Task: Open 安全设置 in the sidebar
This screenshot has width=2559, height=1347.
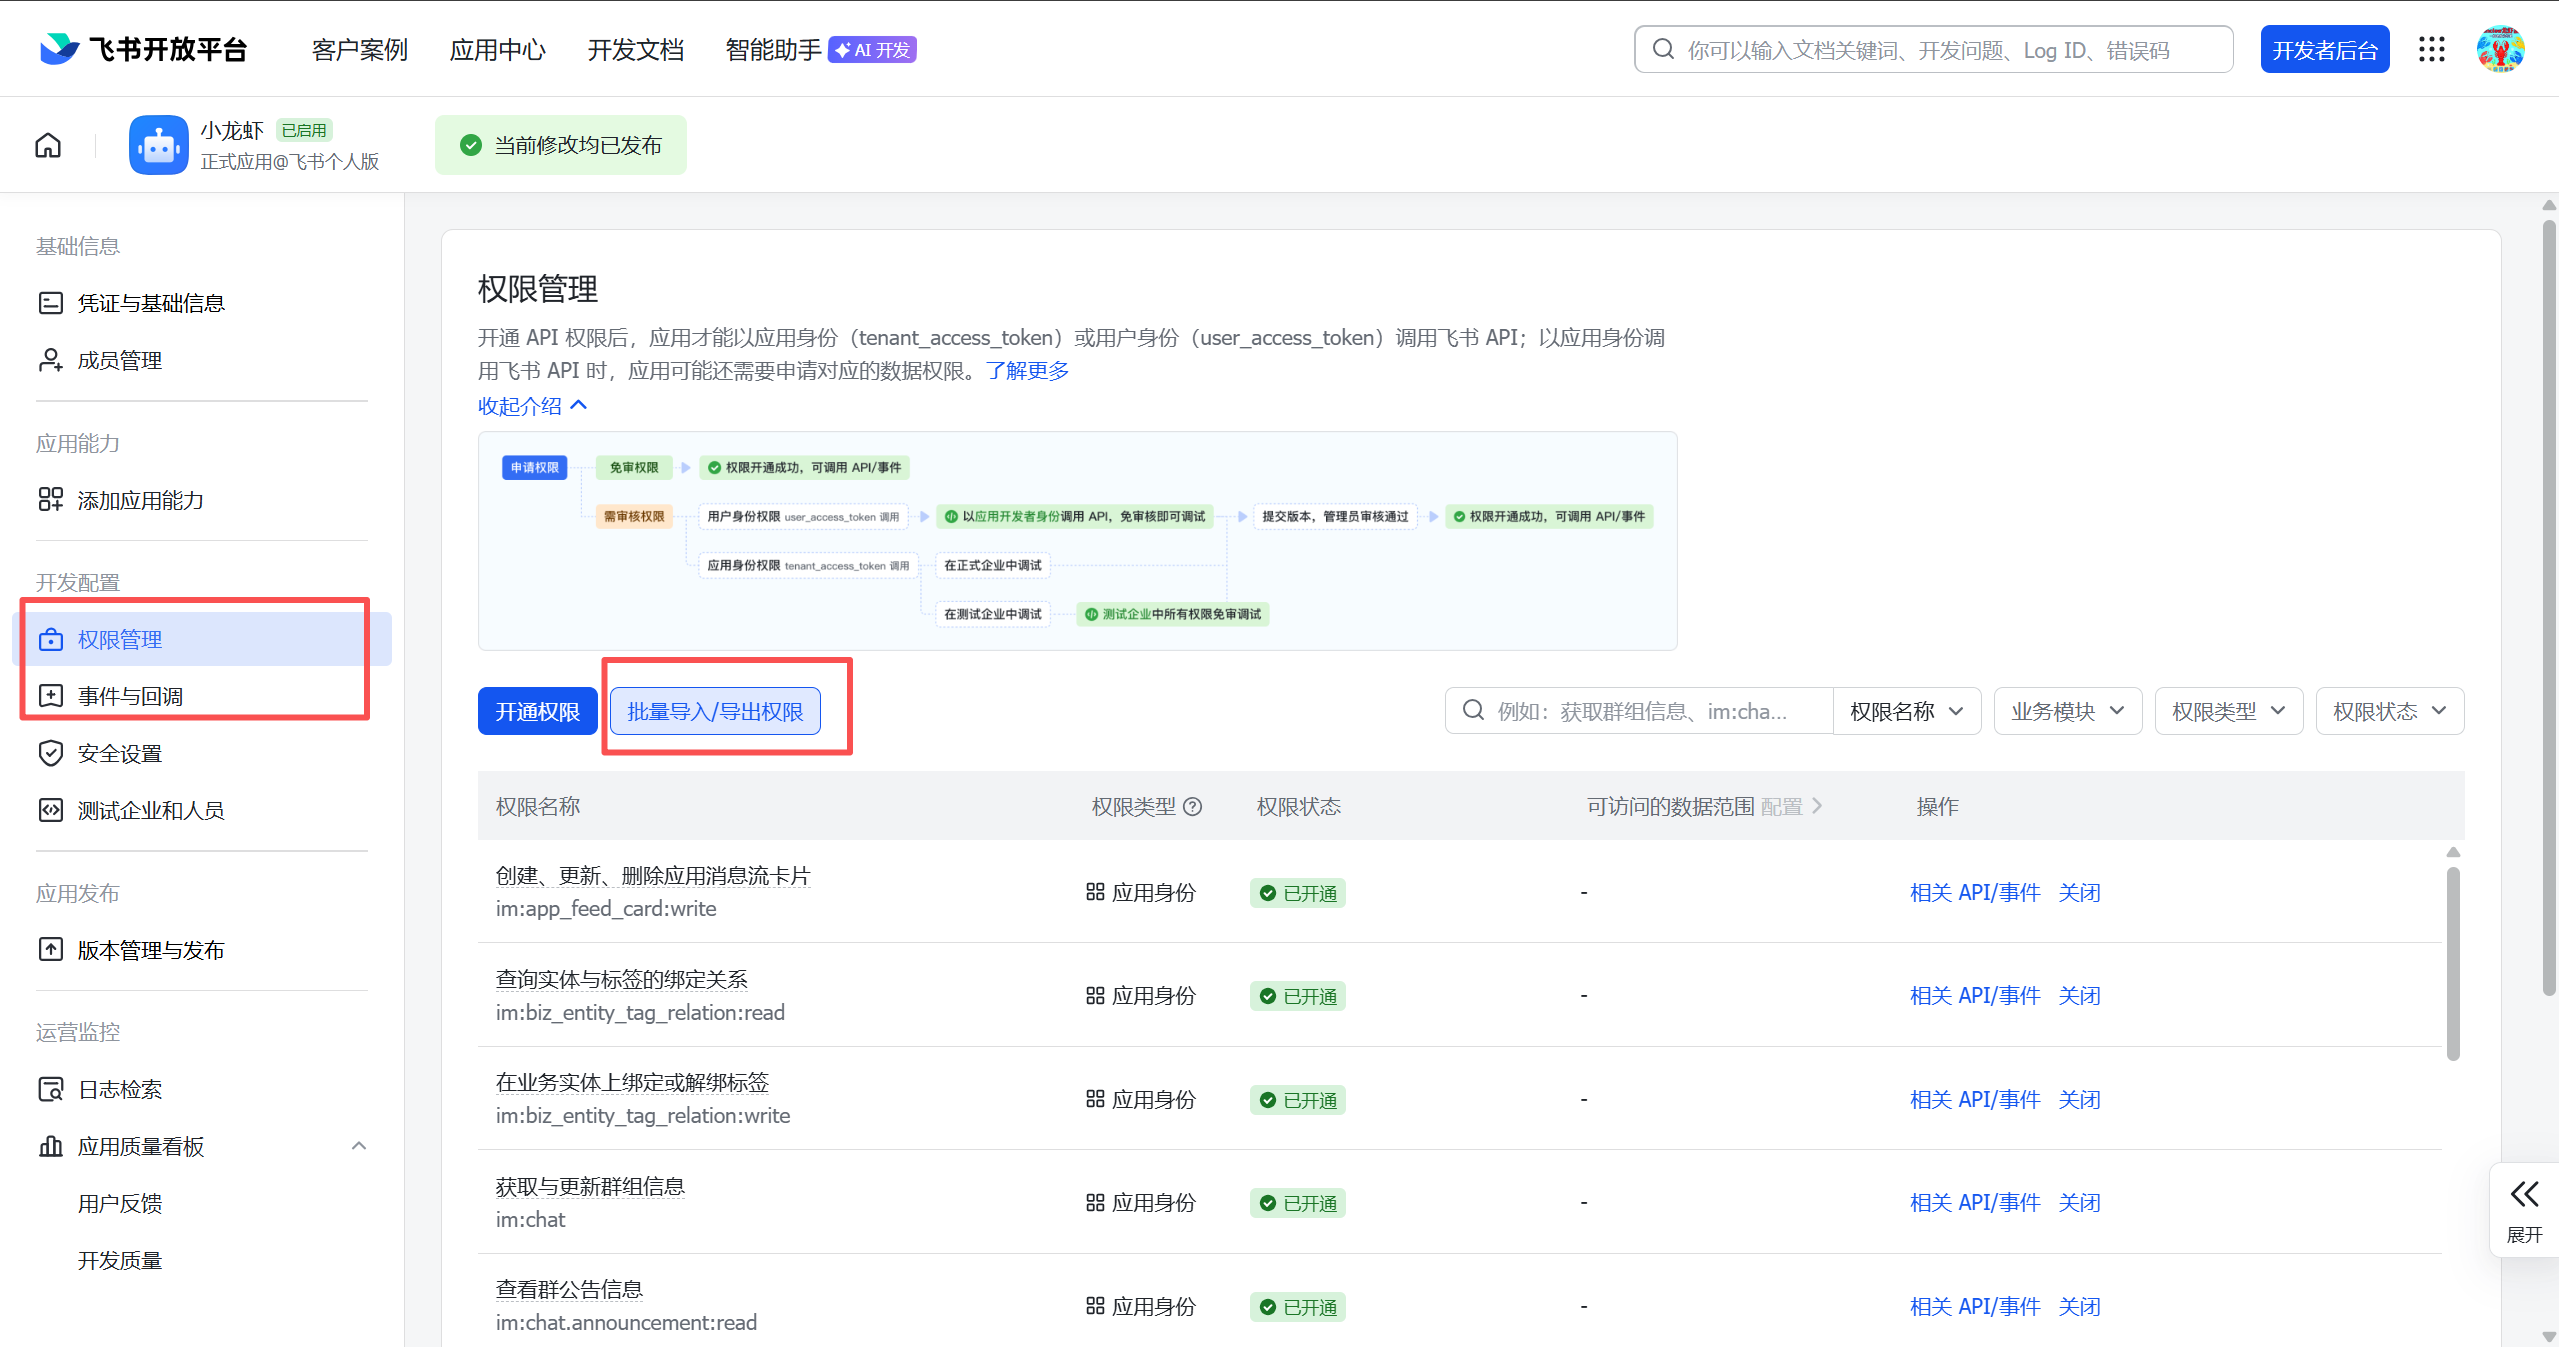Action: [120, 753]
